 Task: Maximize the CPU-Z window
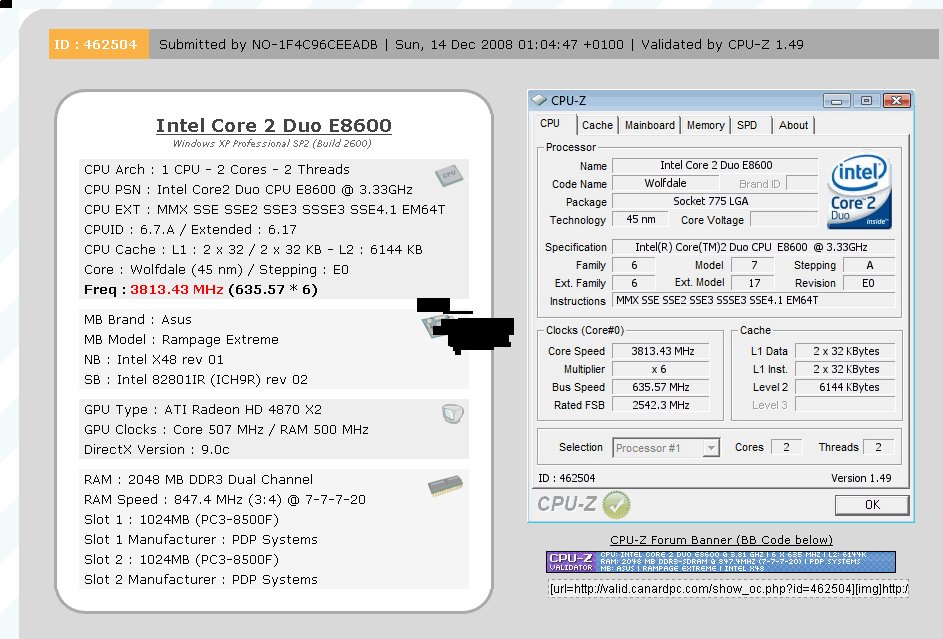(866, 100)
